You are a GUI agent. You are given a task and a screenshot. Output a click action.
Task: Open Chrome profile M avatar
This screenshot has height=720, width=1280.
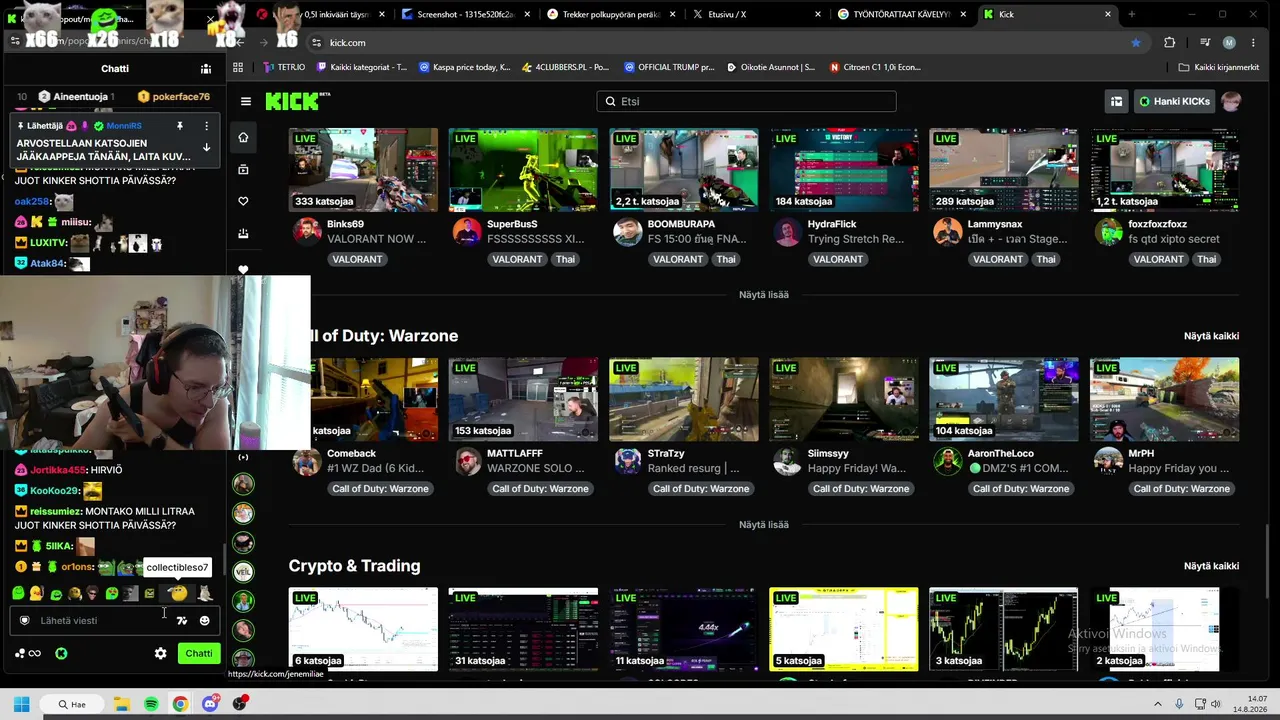(1229, 43)
